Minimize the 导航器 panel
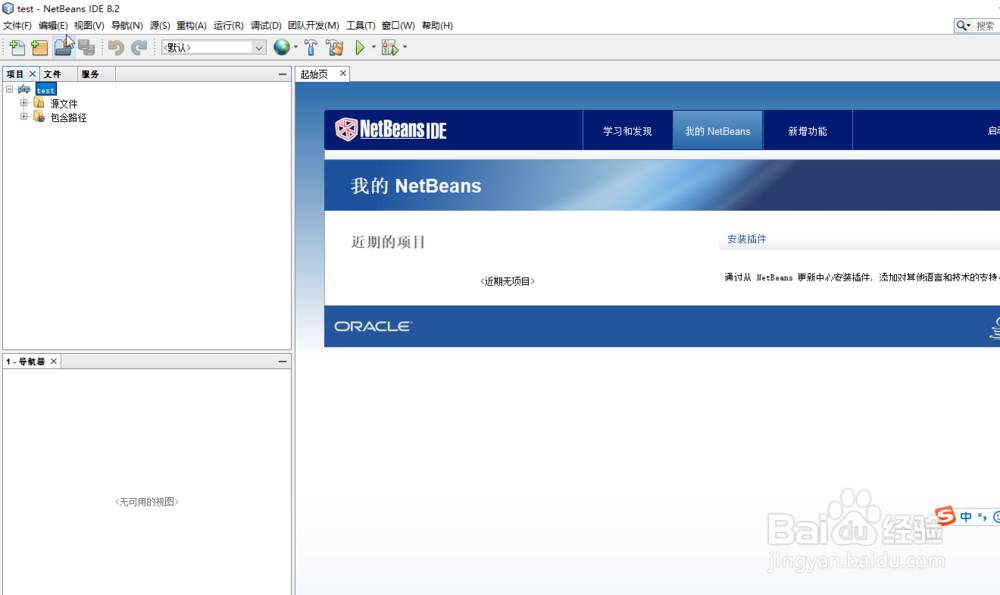 [x=283, y=361]
